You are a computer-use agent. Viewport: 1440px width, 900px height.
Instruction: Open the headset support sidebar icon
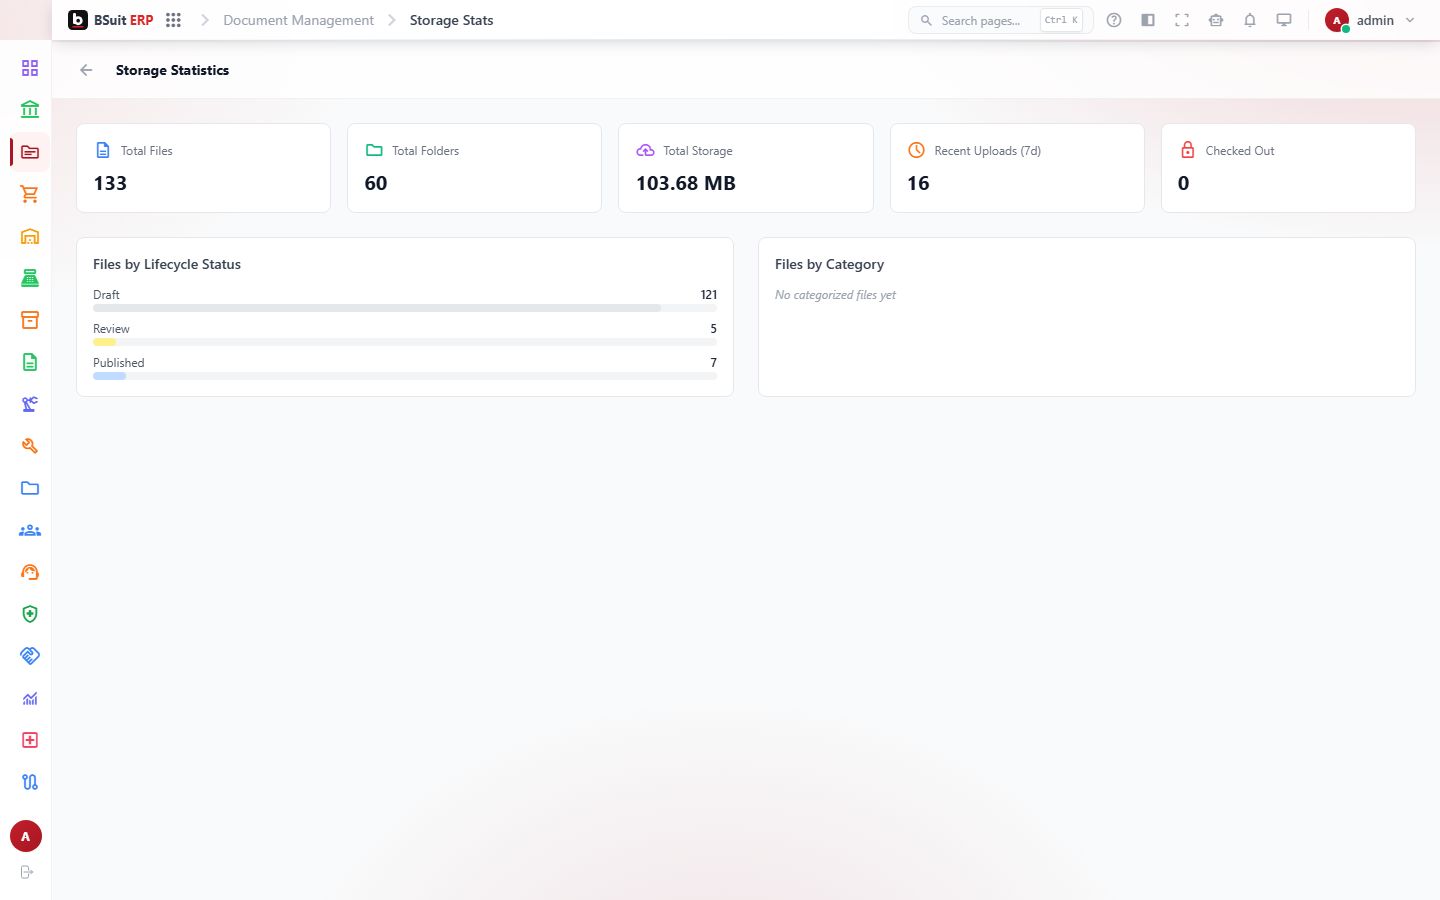[30, 572]
